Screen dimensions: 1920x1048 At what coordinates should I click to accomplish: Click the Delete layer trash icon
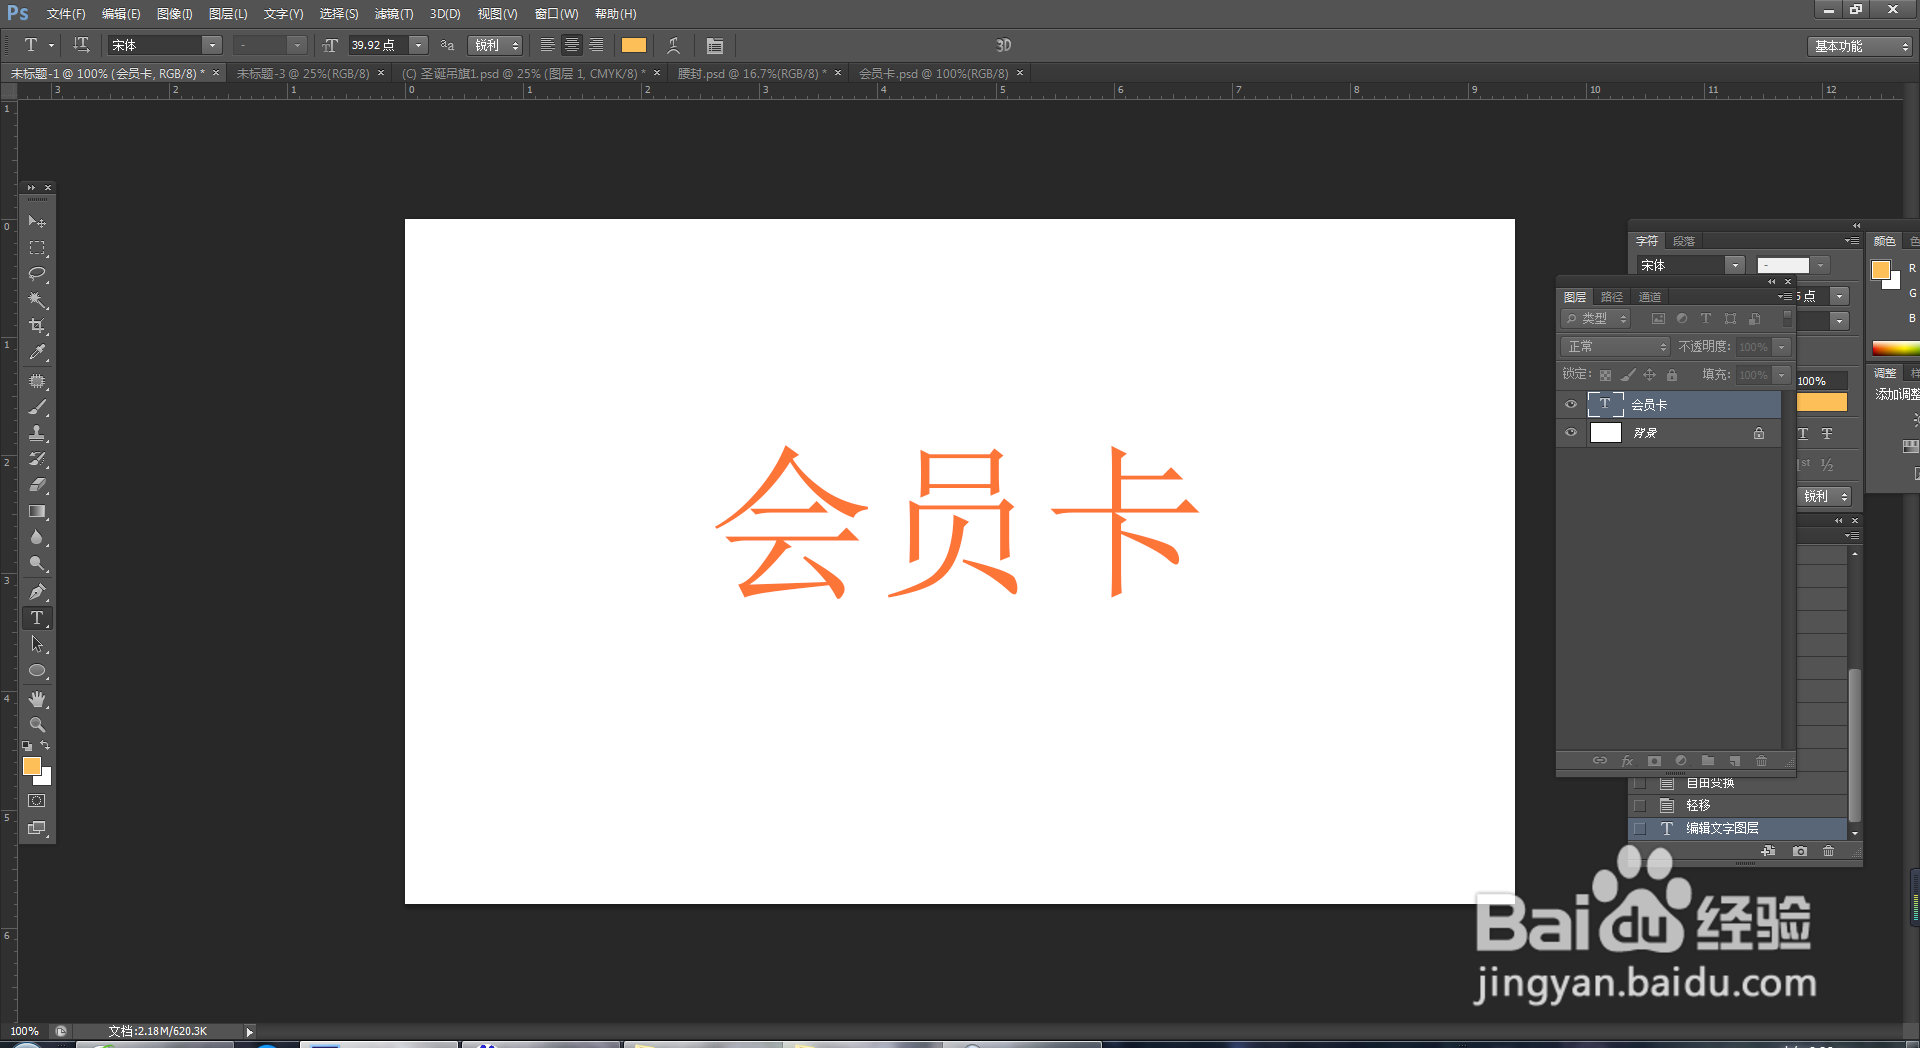1761,761
